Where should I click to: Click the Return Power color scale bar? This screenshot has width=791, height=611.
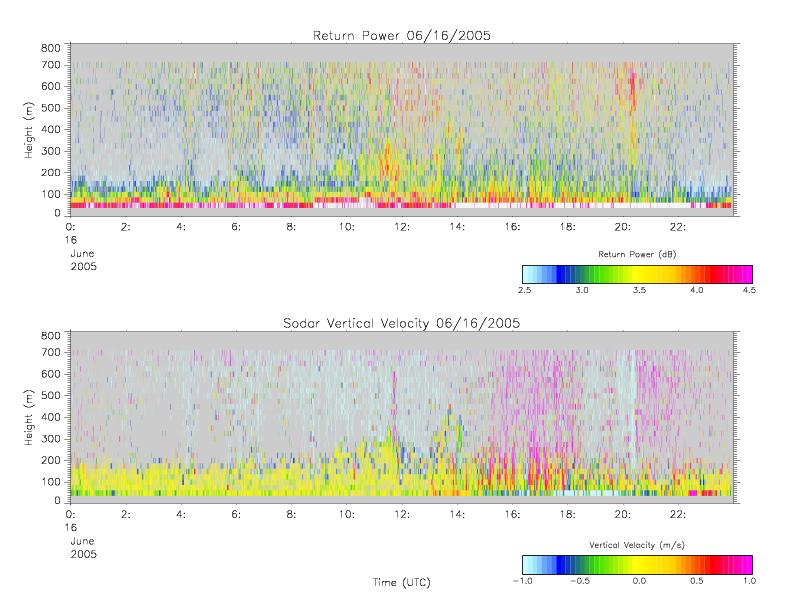point(637,274)
